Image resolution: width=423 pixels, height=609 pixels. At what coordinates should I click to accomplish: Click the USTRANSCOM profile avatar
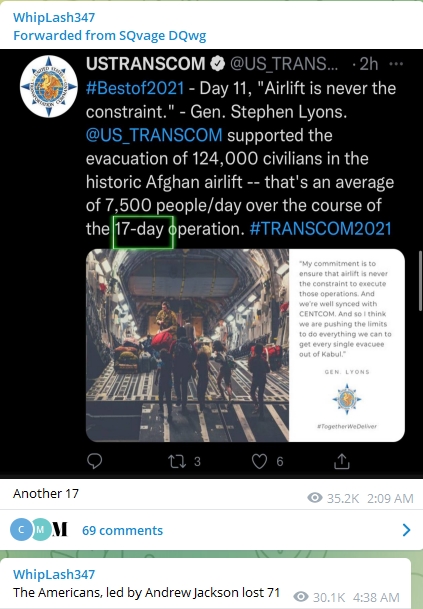tap(49, 86)
